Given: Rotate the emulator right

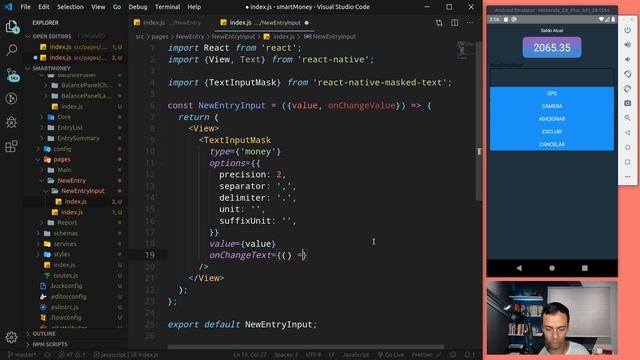Looking at the screenshot, I should 628,89.
